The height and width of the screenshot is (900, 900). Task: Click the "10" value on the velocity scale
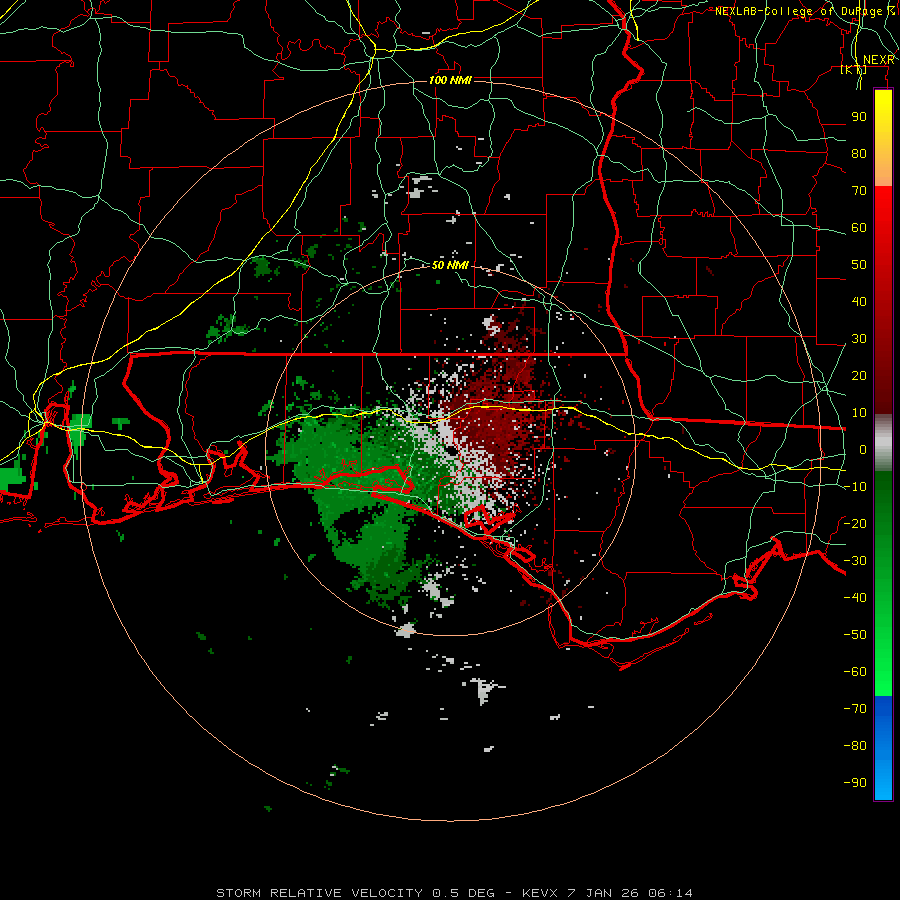(x=859, y=413)
